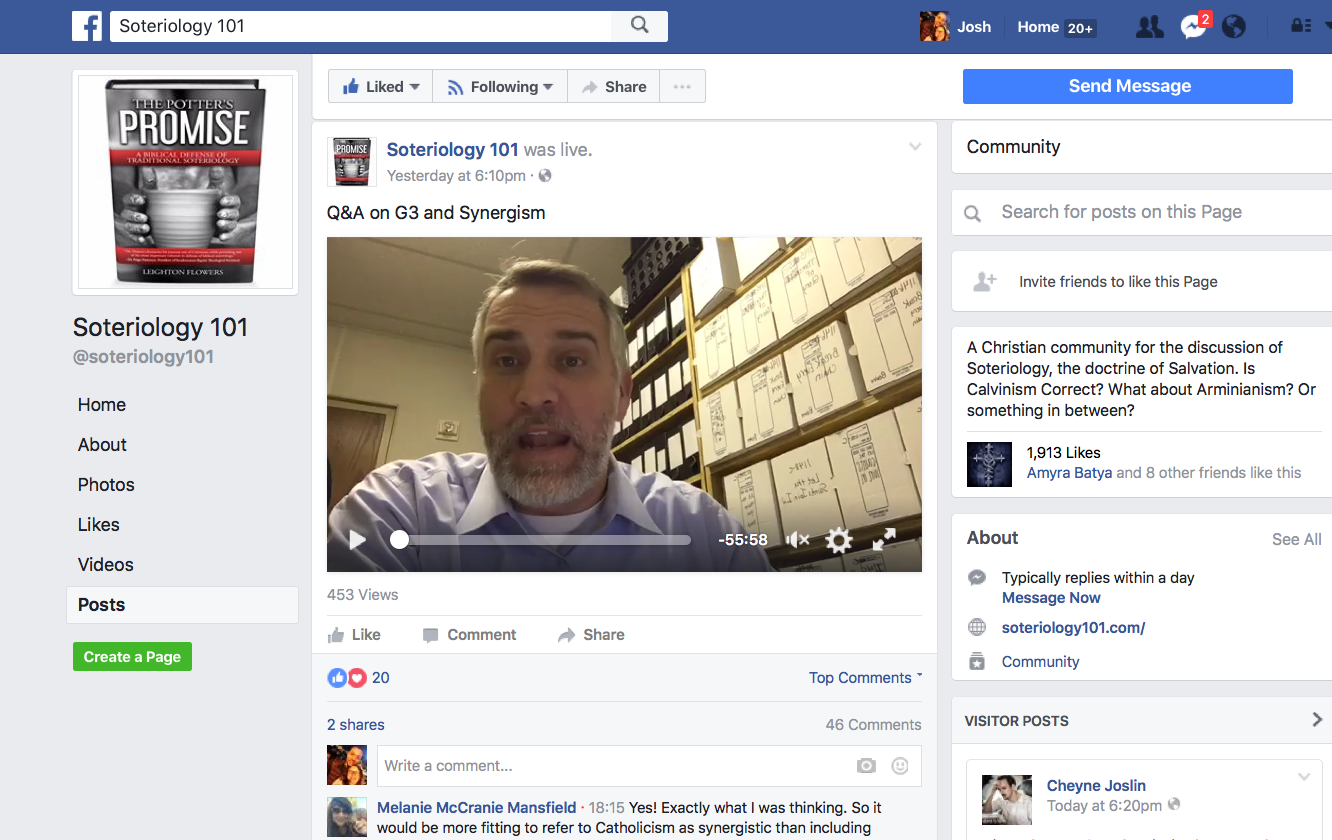The height and width of the screenshot is (840, 1332).
Task: Open the soteriology101.com link
Action: click(x=1073, y=628)
